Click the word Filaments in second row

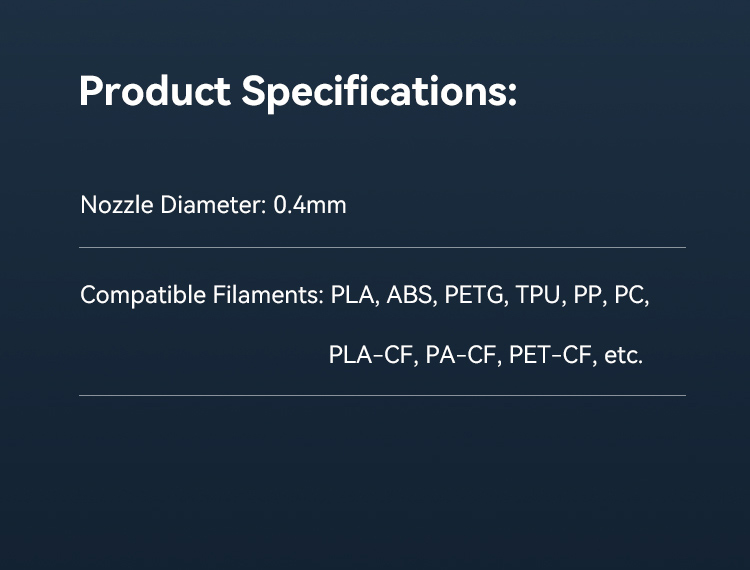268,295
